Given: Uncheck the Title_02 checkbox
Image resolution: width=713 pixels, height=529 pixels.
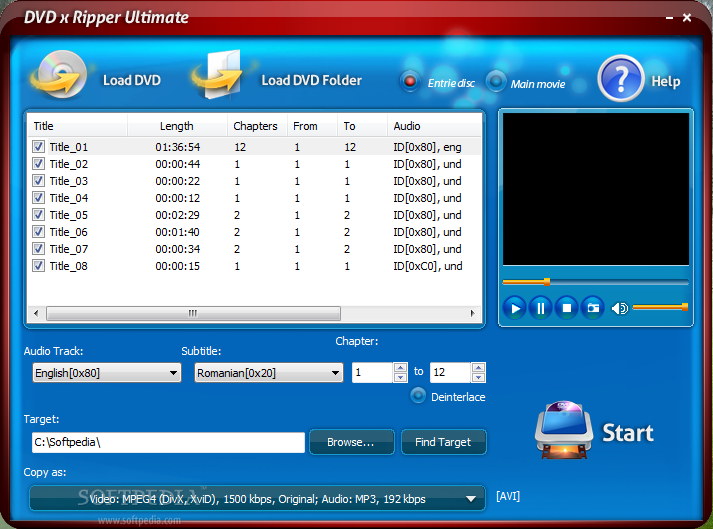Looking at the screenshot, I should click(x=39, y=163).
